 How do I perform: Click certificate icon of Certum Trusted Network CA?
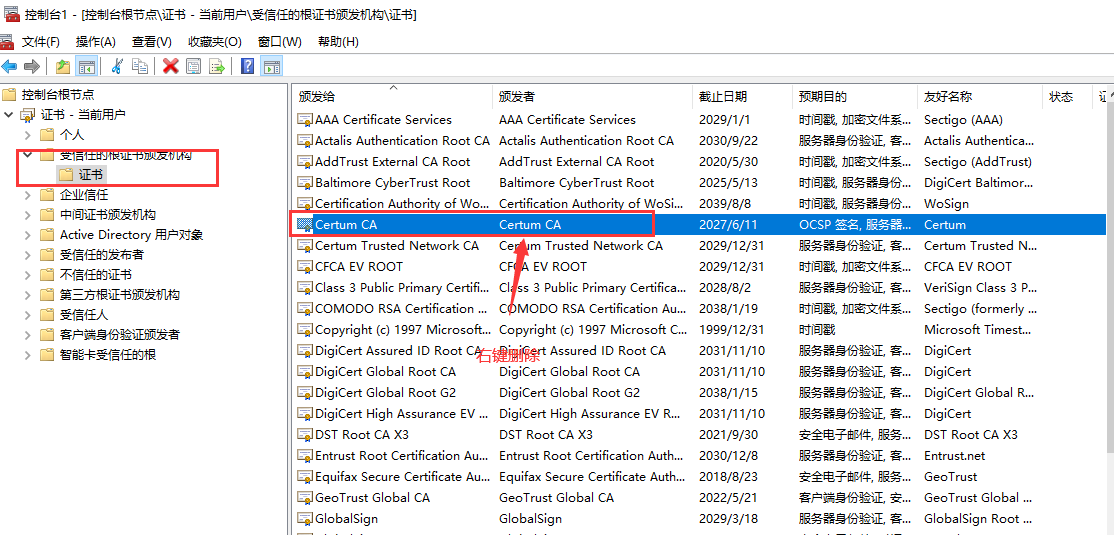coord(305,246)
